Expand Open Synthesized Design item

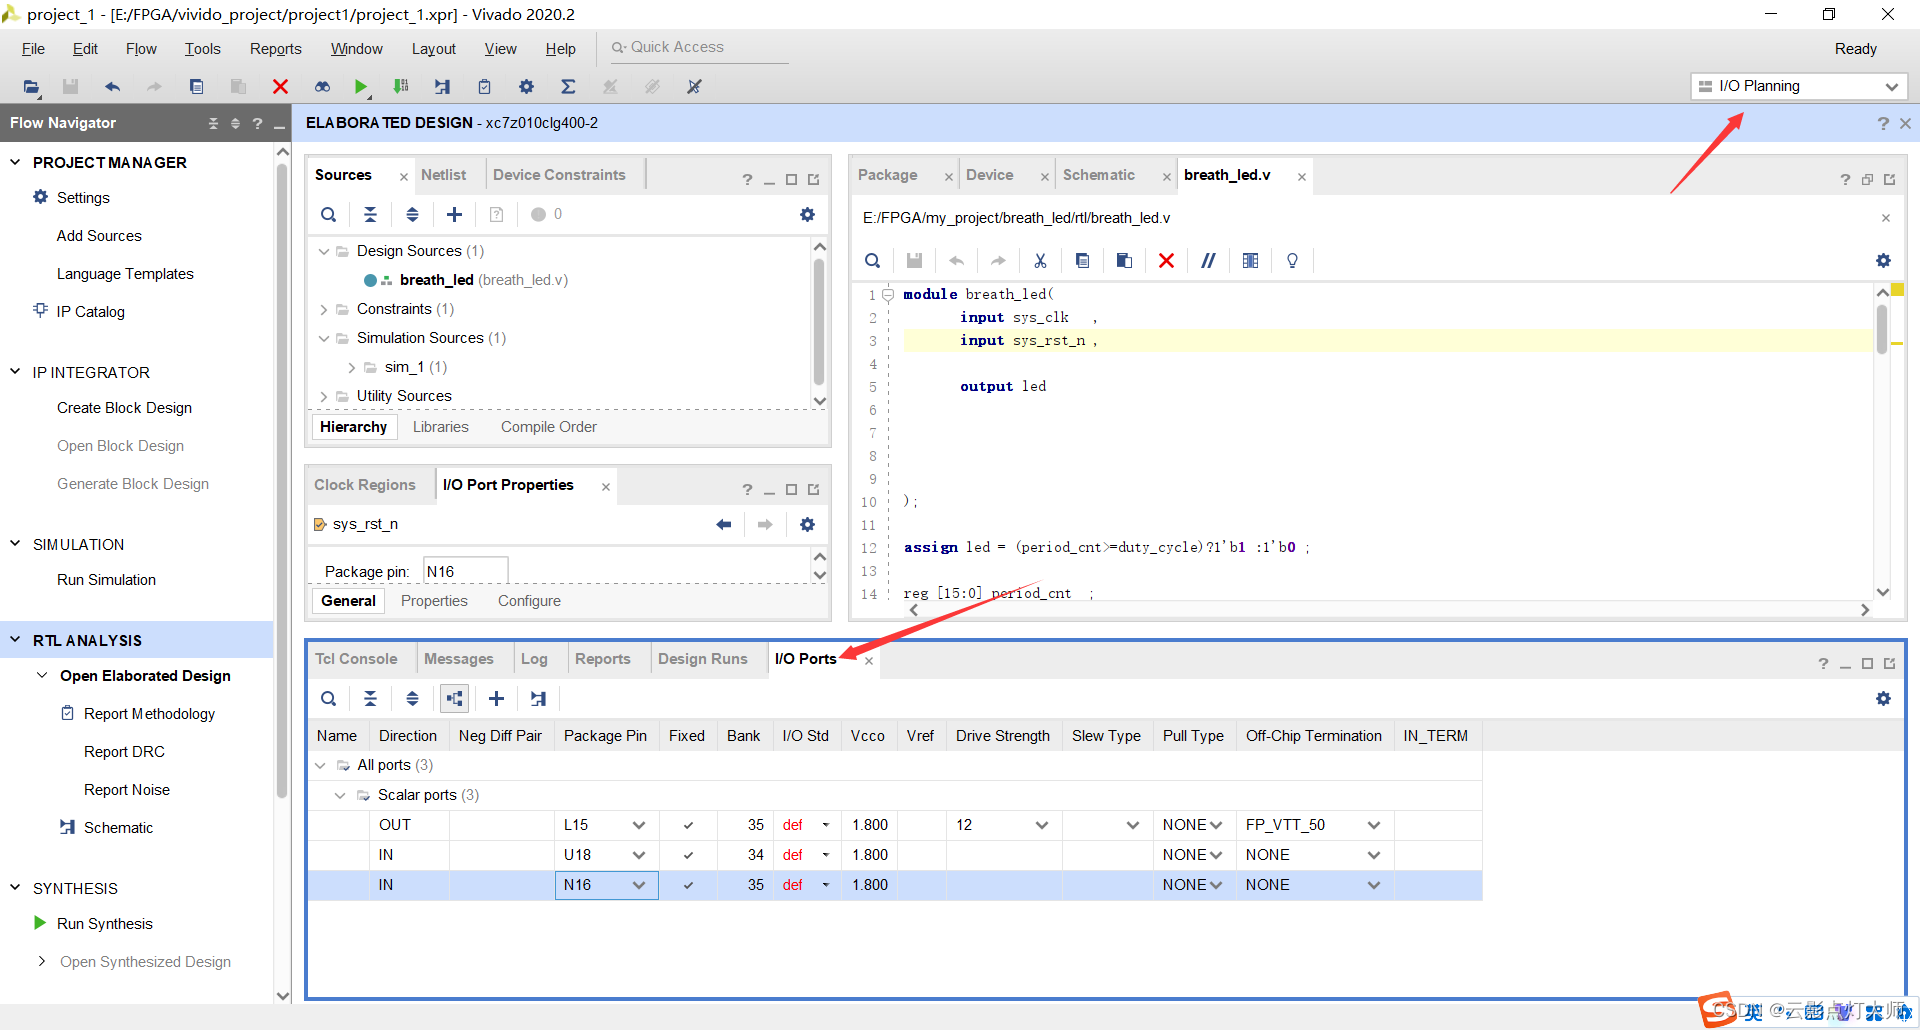pos(42,961)
